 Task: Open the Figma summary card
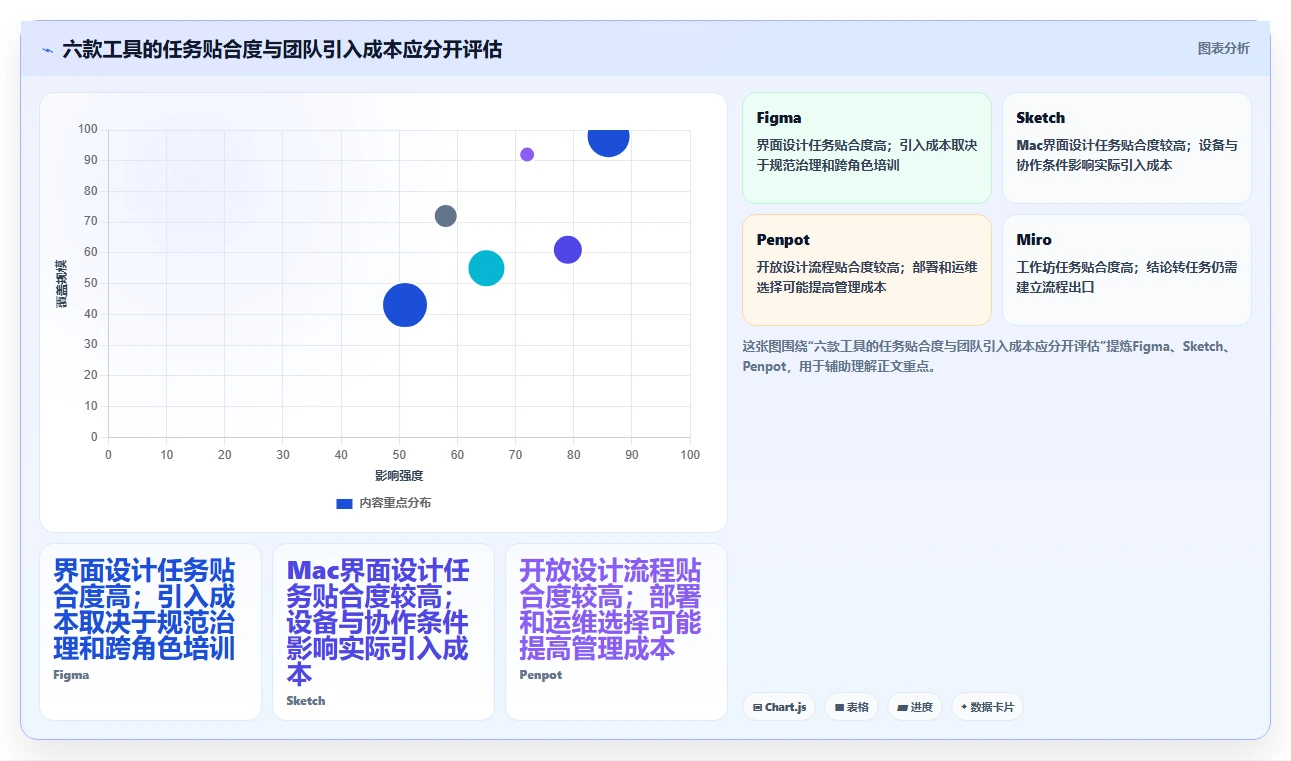pos(867,148)
